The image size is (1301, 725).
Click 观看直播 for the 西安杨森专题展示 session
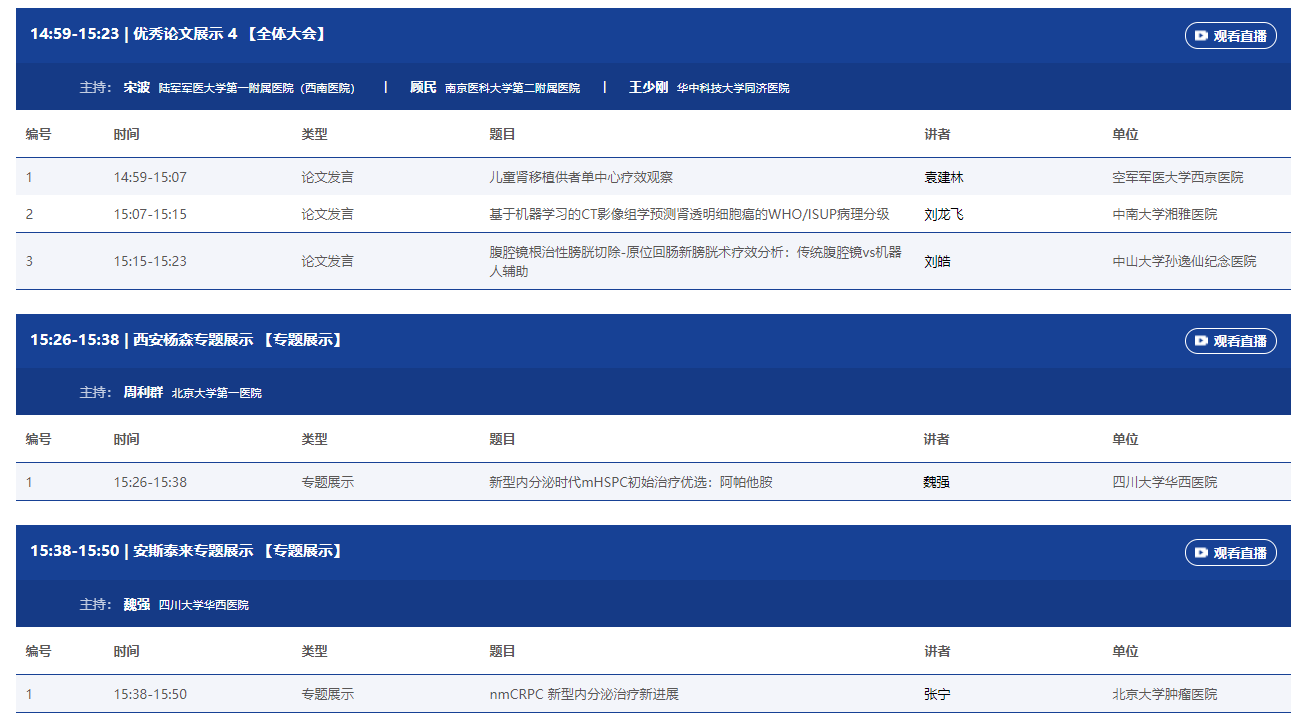click(1230, 341)
